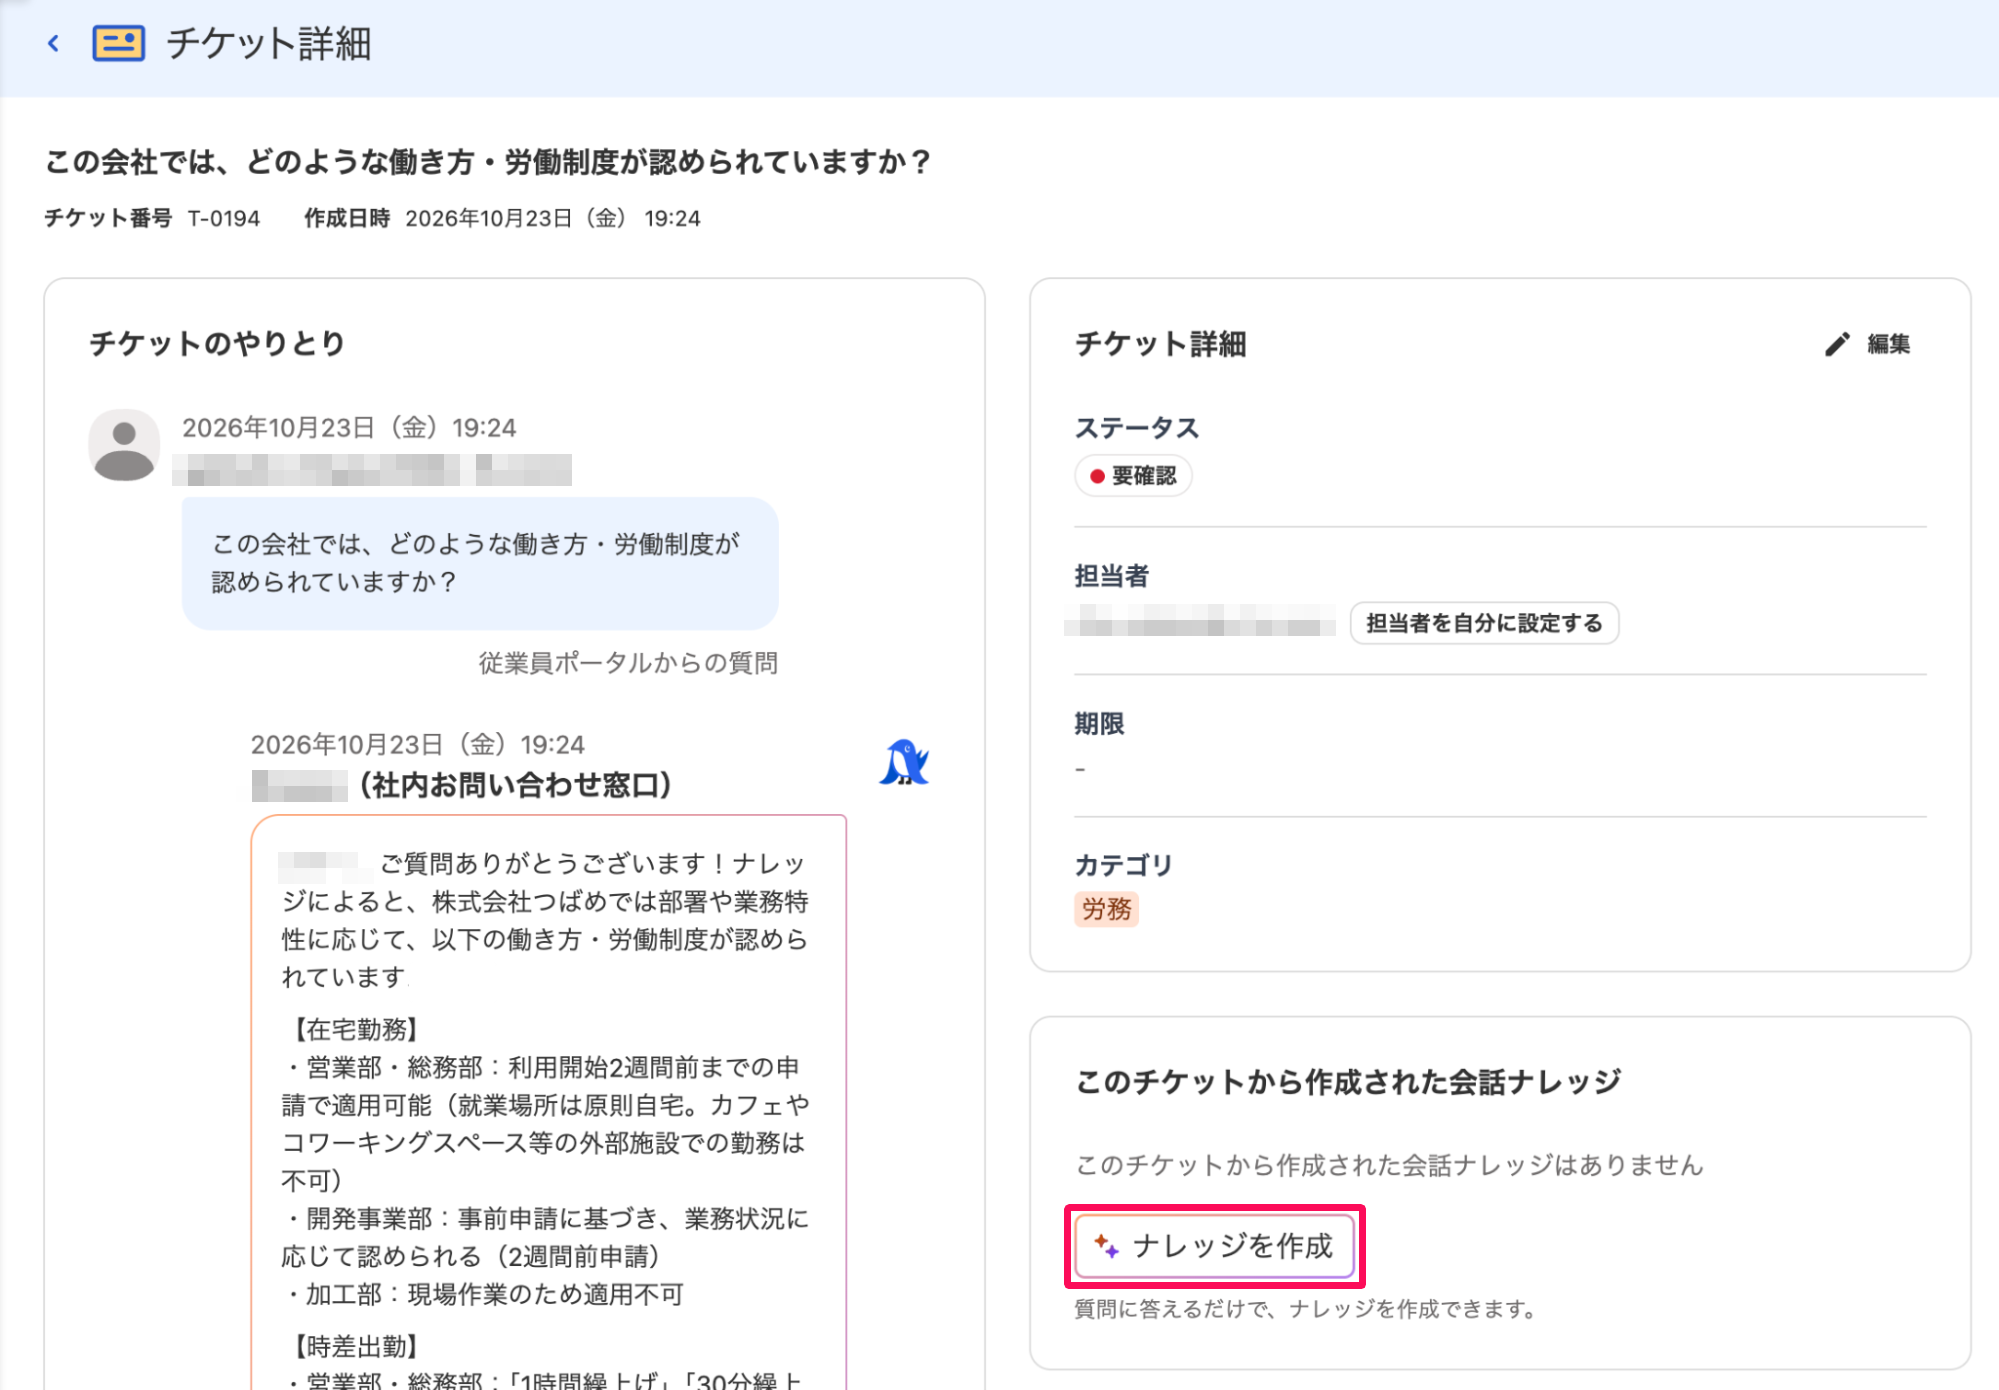Click the 労務 category tag
Viewport: 1999px width, 1390px height.
pyautogui.click(x=1107, y=909)
